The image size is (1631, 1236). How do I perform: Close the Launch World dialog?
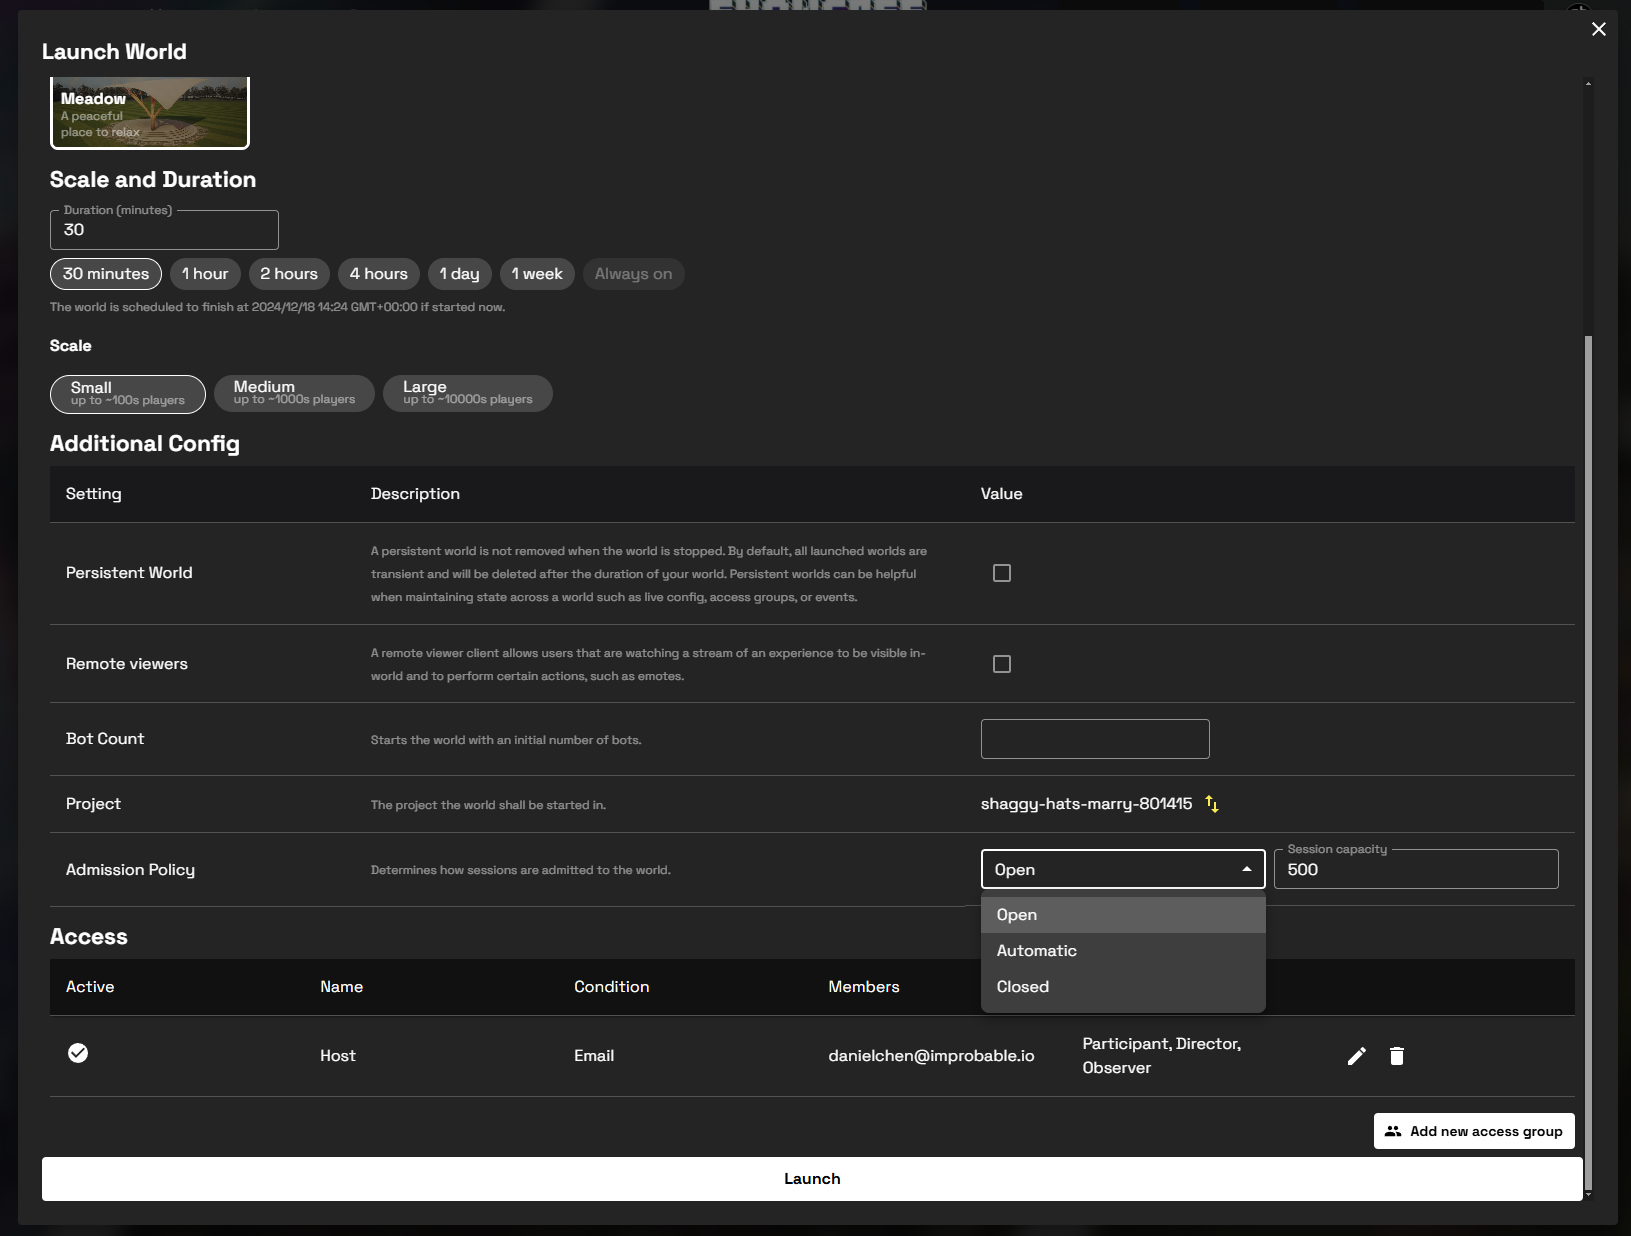click(1598, 29)
